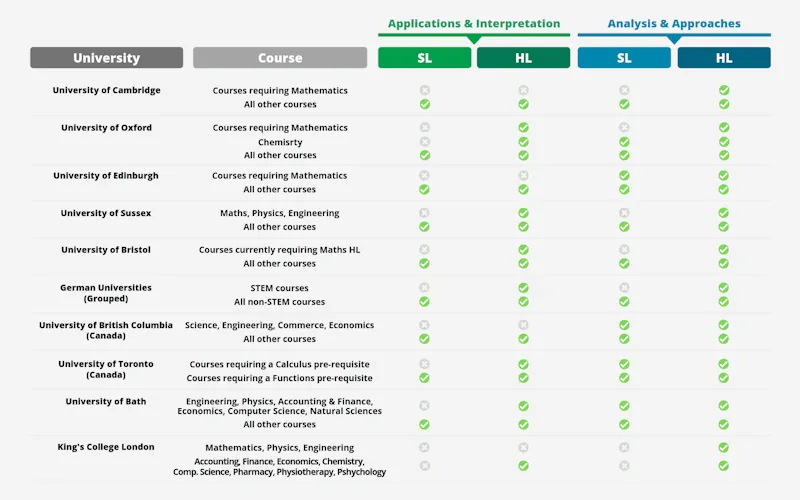Image resolution: width=800 pixels, height=500 pixels.
Task: Select the dark blue HL header under Analysis & Approaches
Action: pyautogui.click(x=724, y=58)
